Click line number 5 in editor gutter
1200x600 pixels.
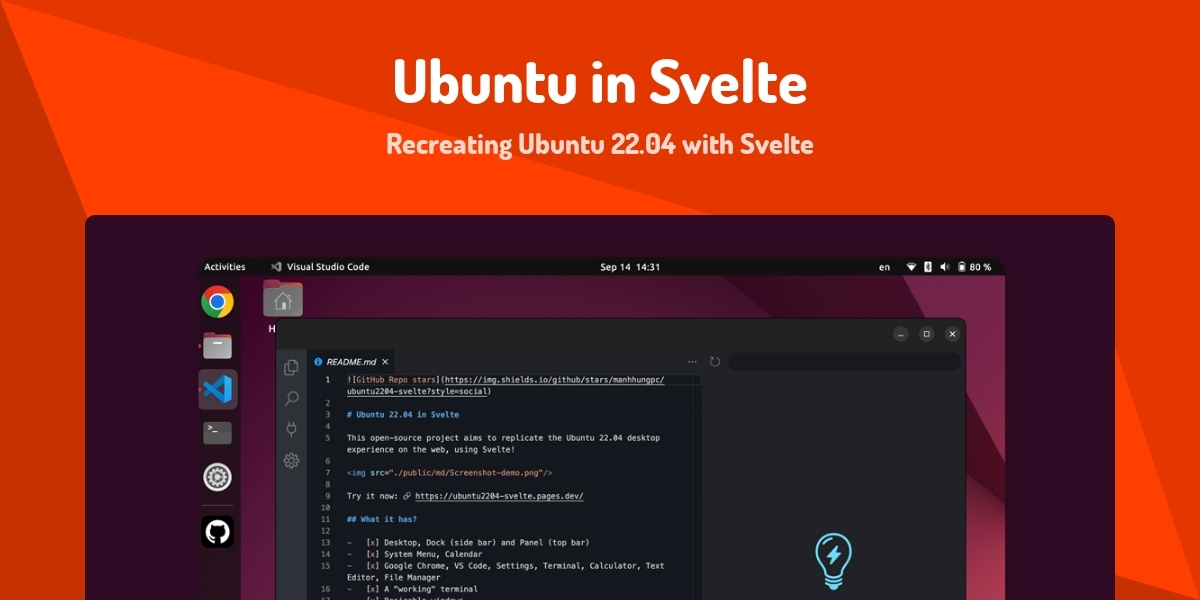pyautogui.click(x=327, y=438)
